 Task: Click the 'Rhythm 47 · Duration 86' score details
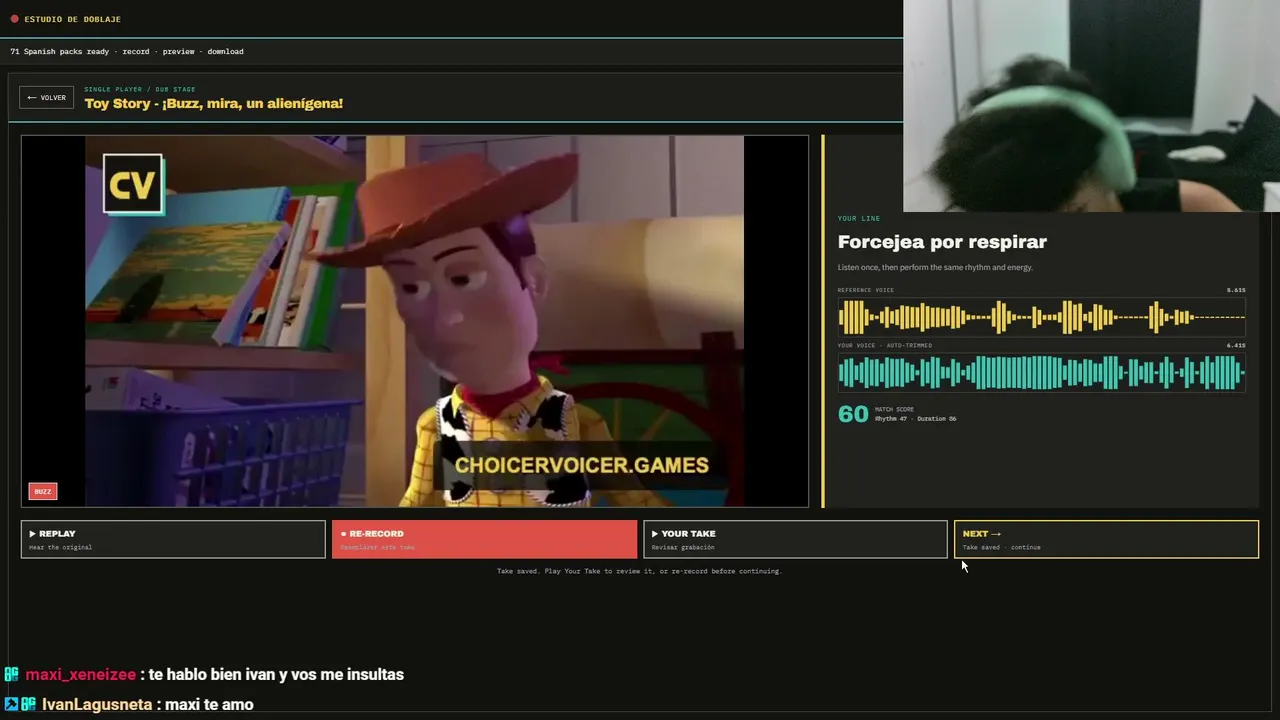pyautogui.click(x=915, y=419)
